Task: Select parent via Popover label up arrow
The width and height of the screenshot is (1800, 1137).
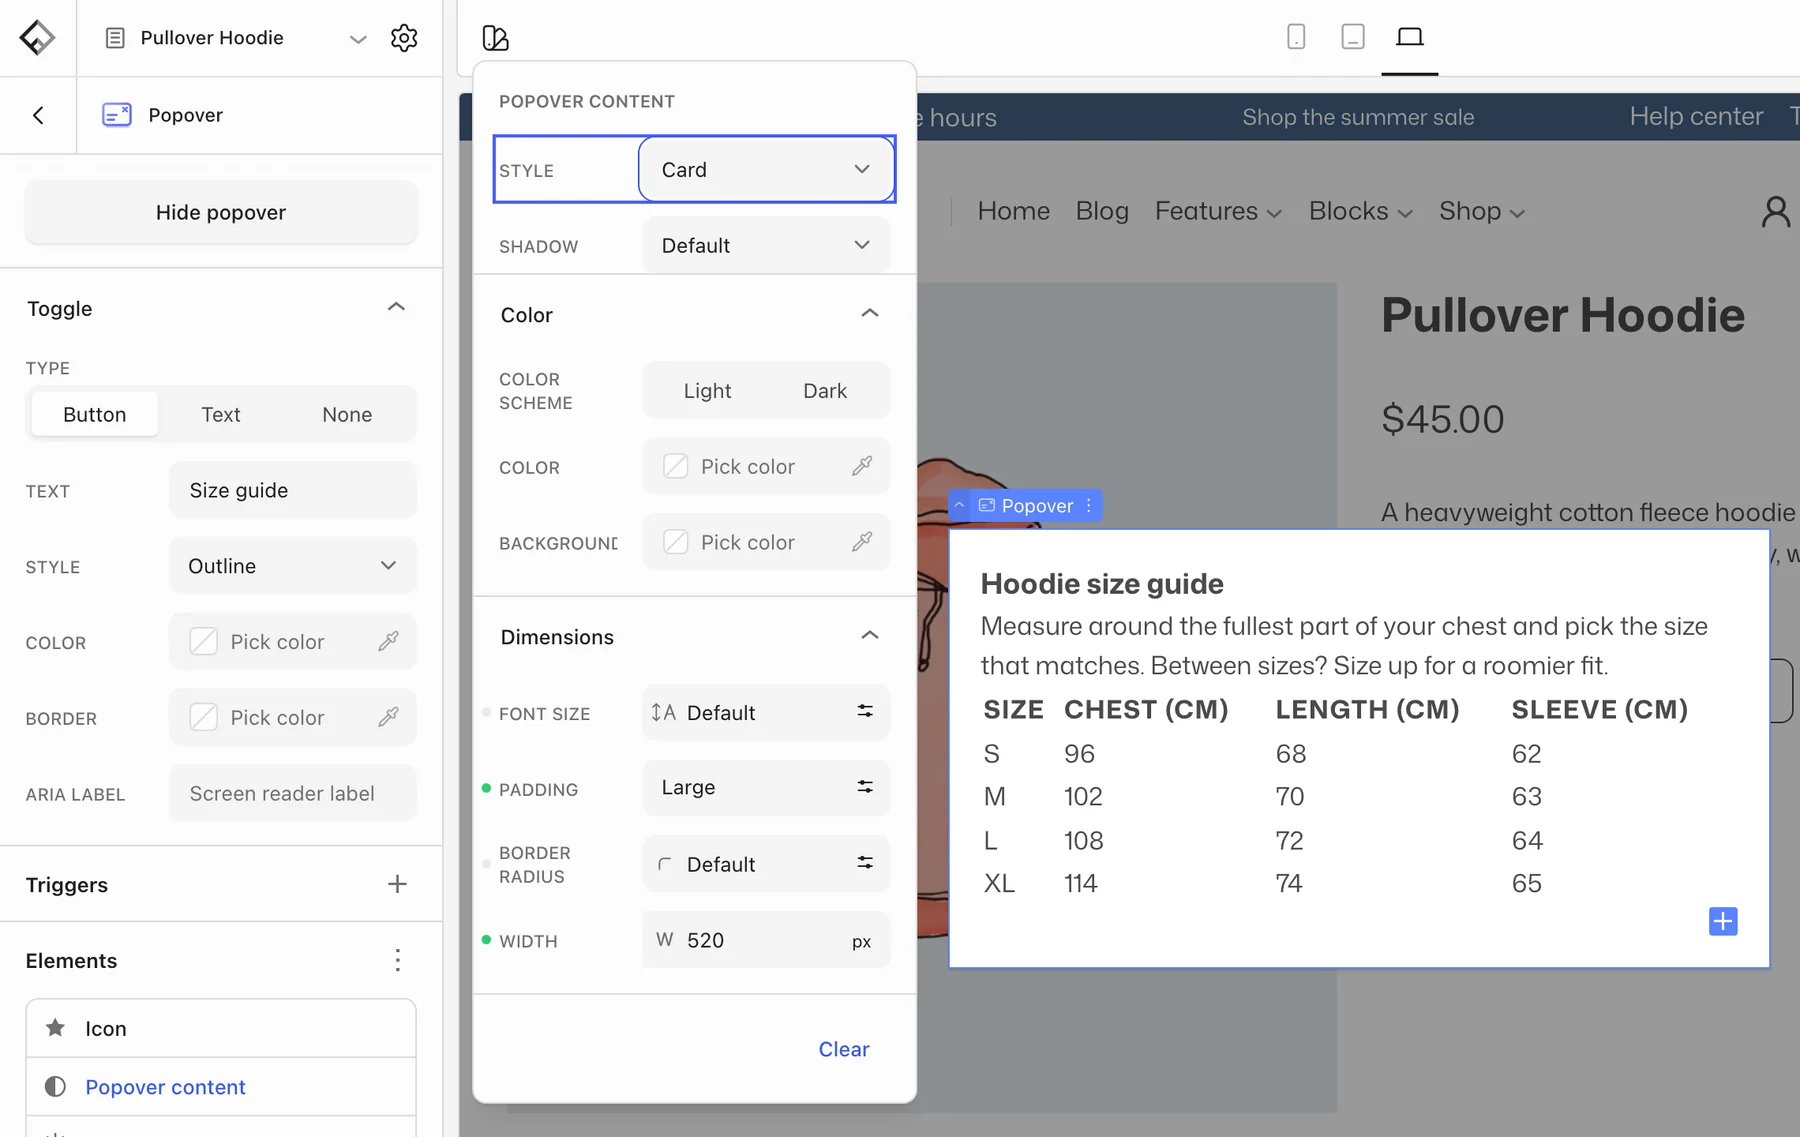Action: click(959, 506)
